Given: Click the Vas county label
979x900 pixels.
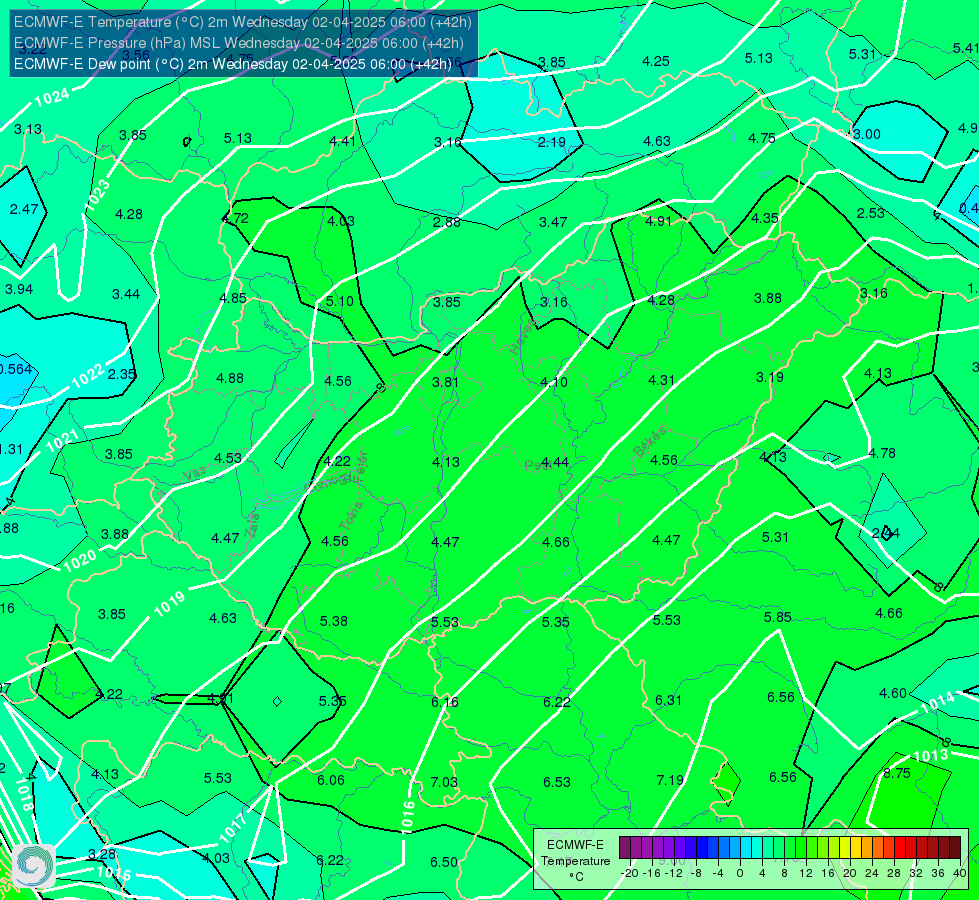Looking at the screenshot, I should (195, 475).
